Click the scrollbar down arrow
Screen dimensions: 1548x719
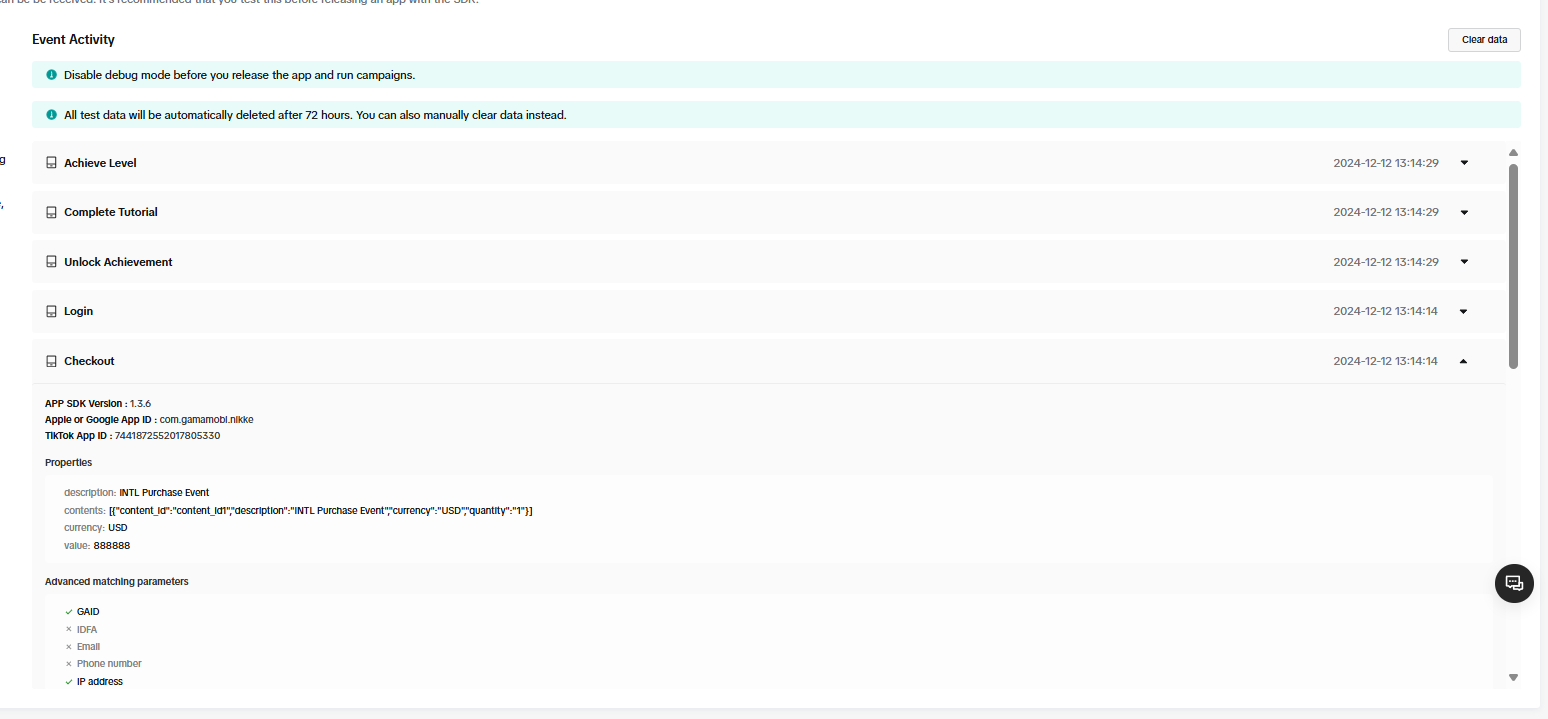tap(1513, 677)
